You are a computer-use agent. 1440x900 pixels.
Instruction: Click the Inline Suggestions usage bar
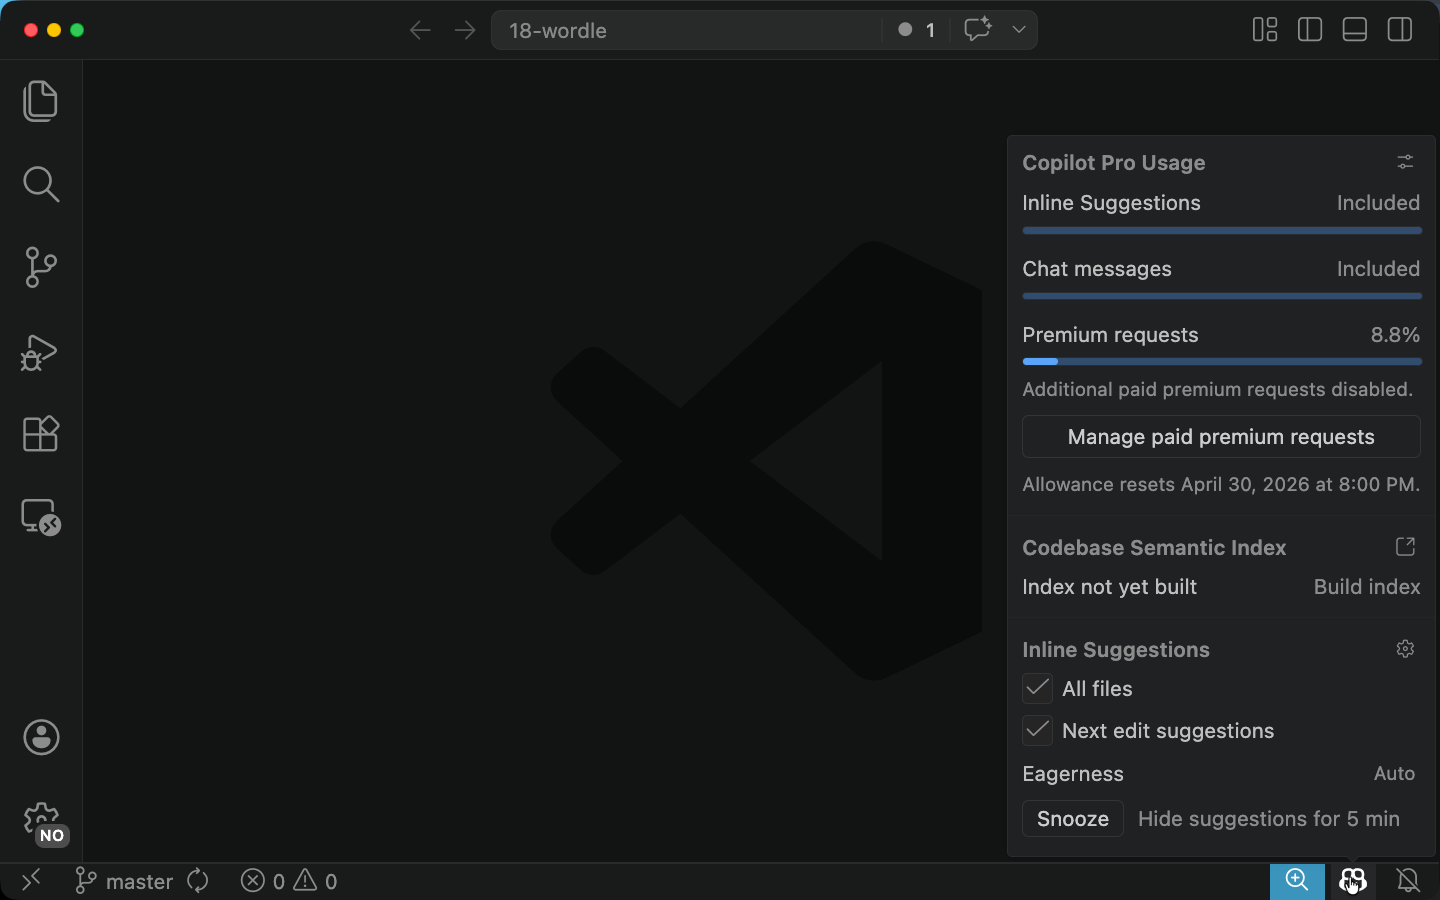click(x=1222, y=231)
